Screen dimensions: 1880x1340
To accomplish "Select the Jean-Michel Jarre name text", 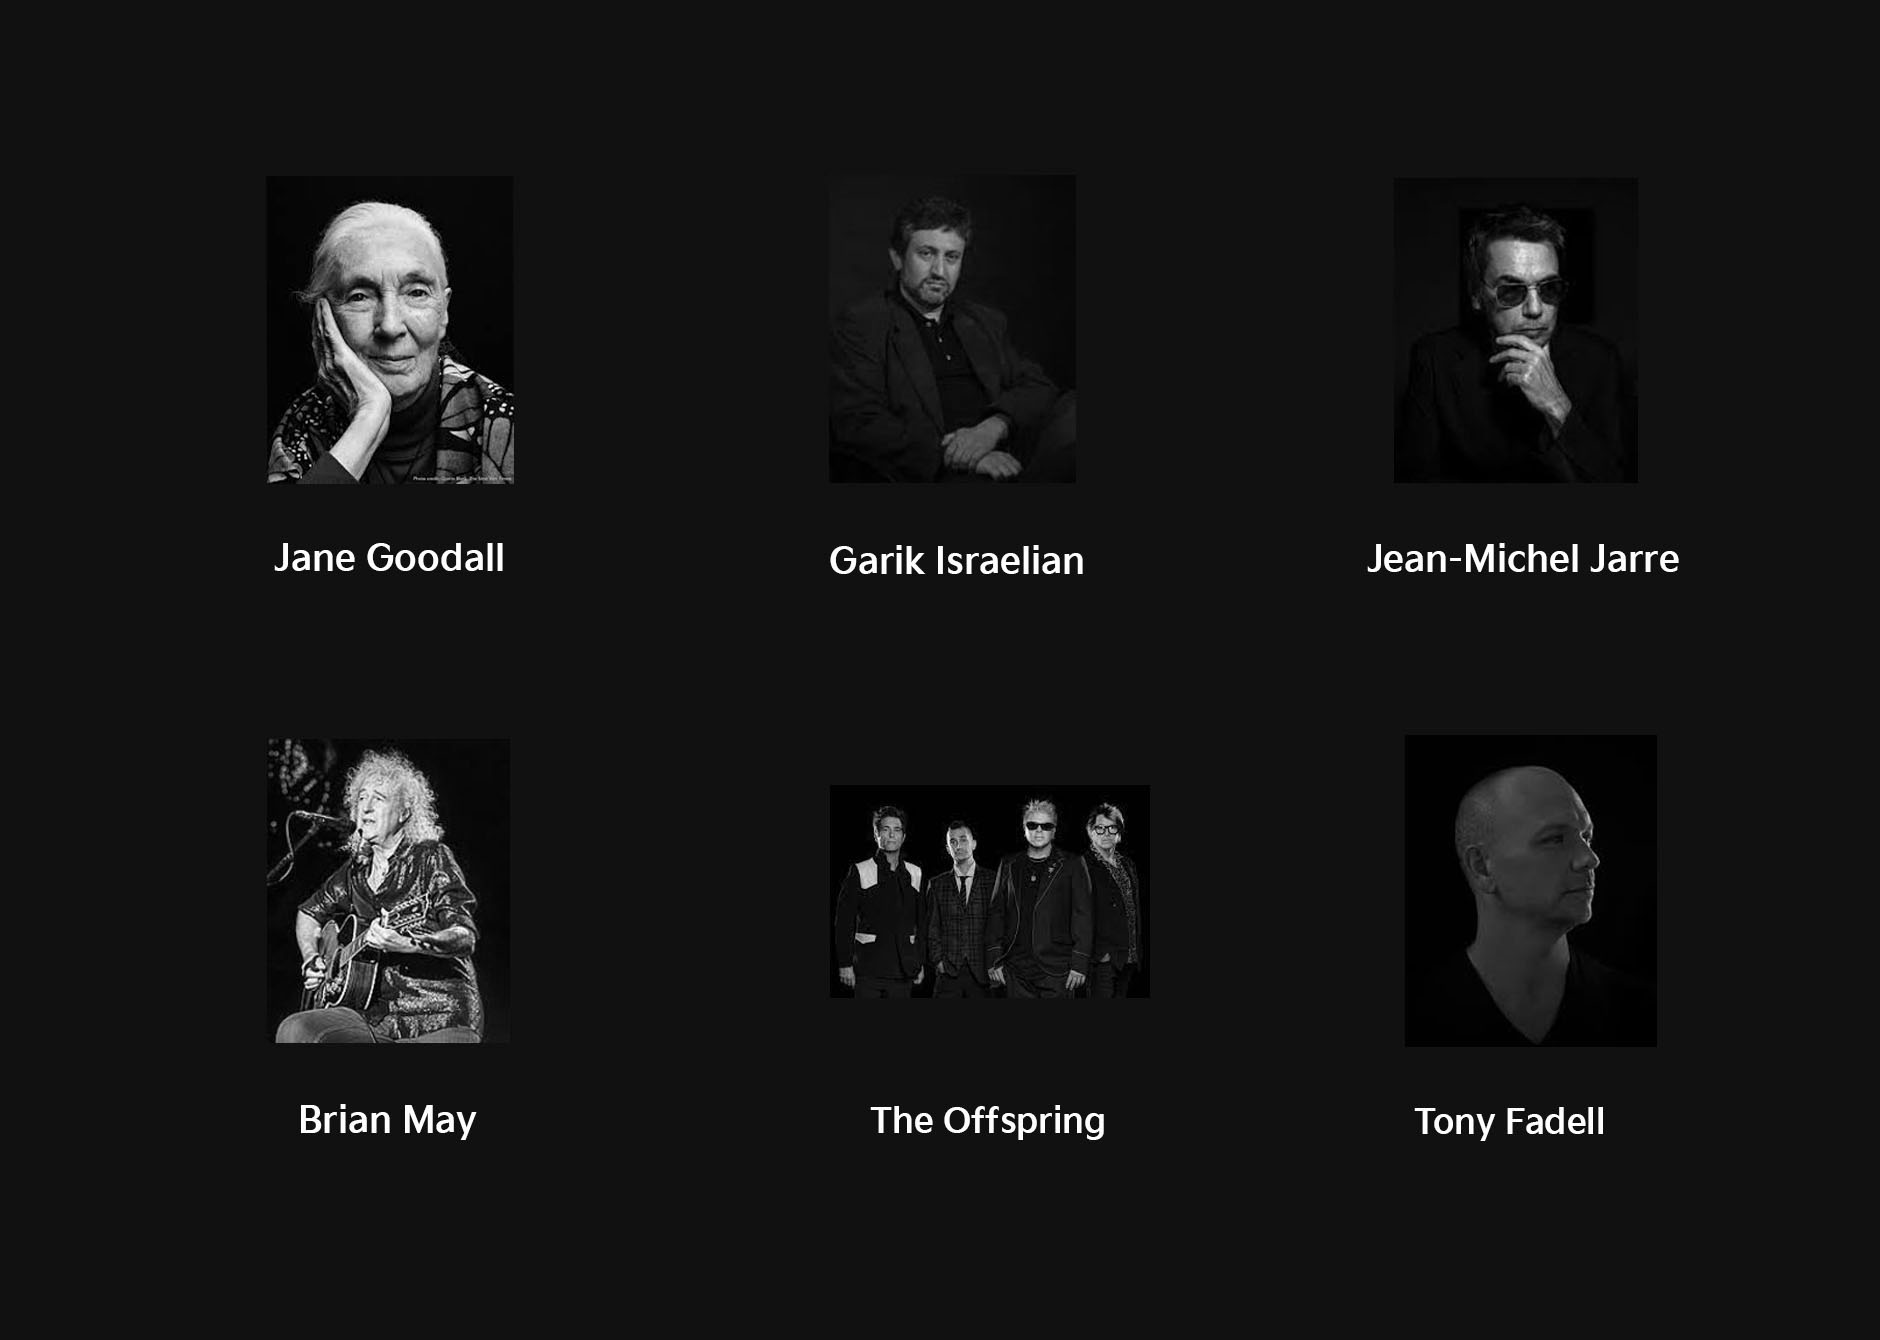I will click(x=1523, y=559).
